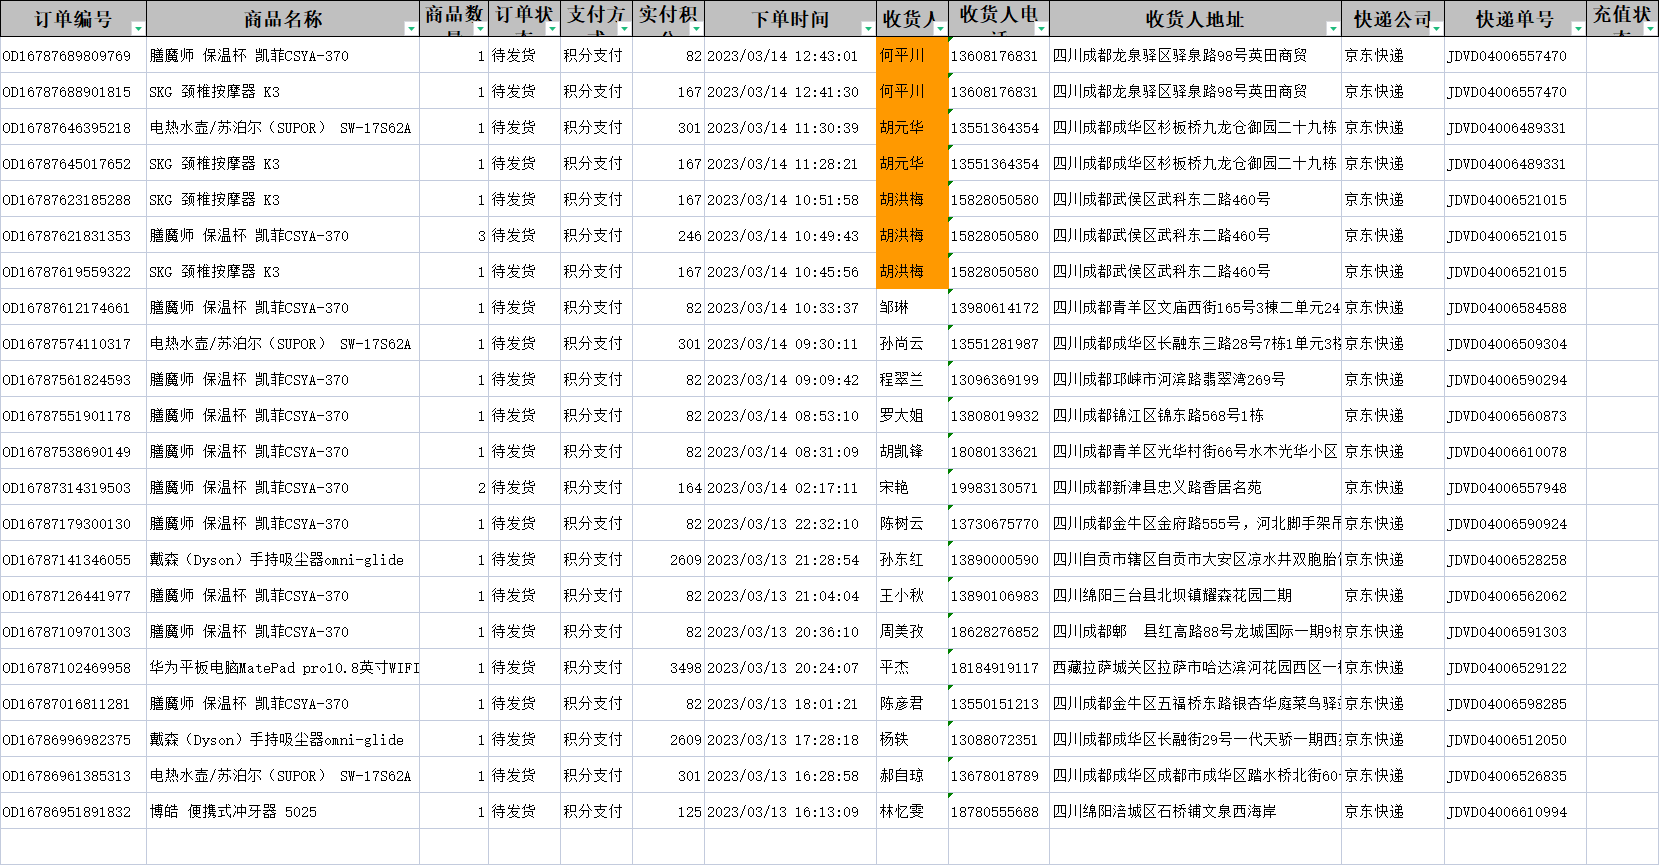Select the time cell 2023/03/13 22:32:10

[790, 524]
